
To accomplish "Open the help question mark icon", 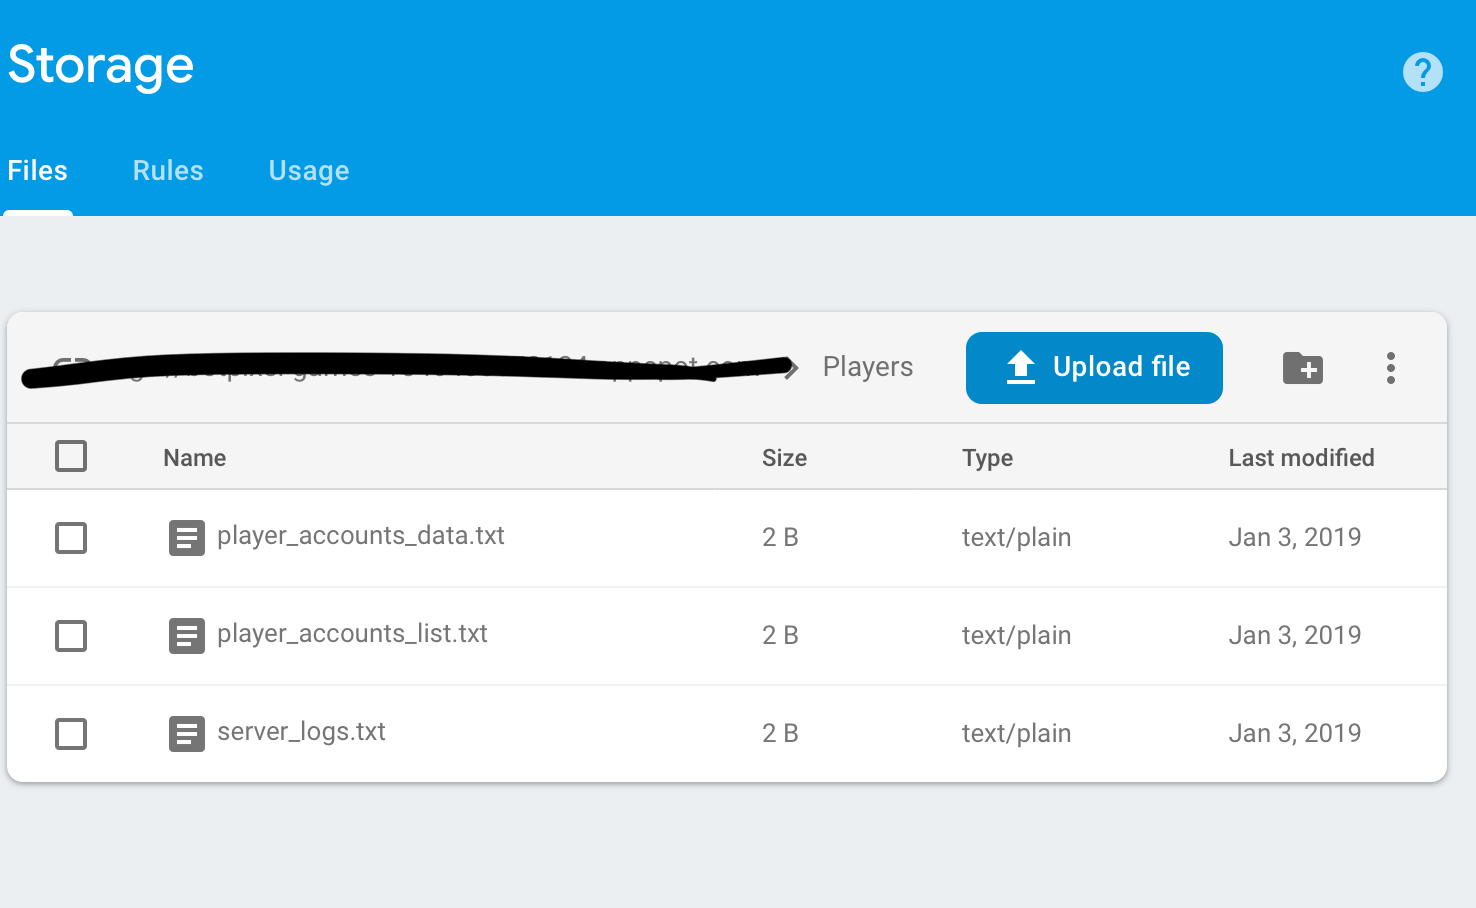I will pos(1422,72).
